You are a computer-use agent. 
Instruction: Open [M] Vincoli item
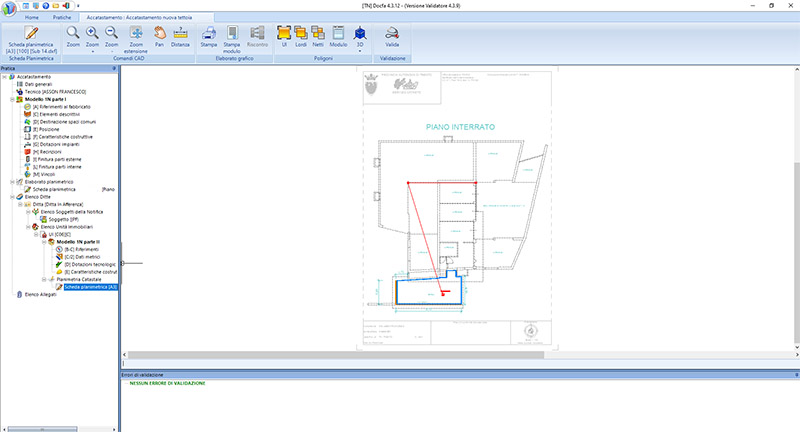(44, 174)
